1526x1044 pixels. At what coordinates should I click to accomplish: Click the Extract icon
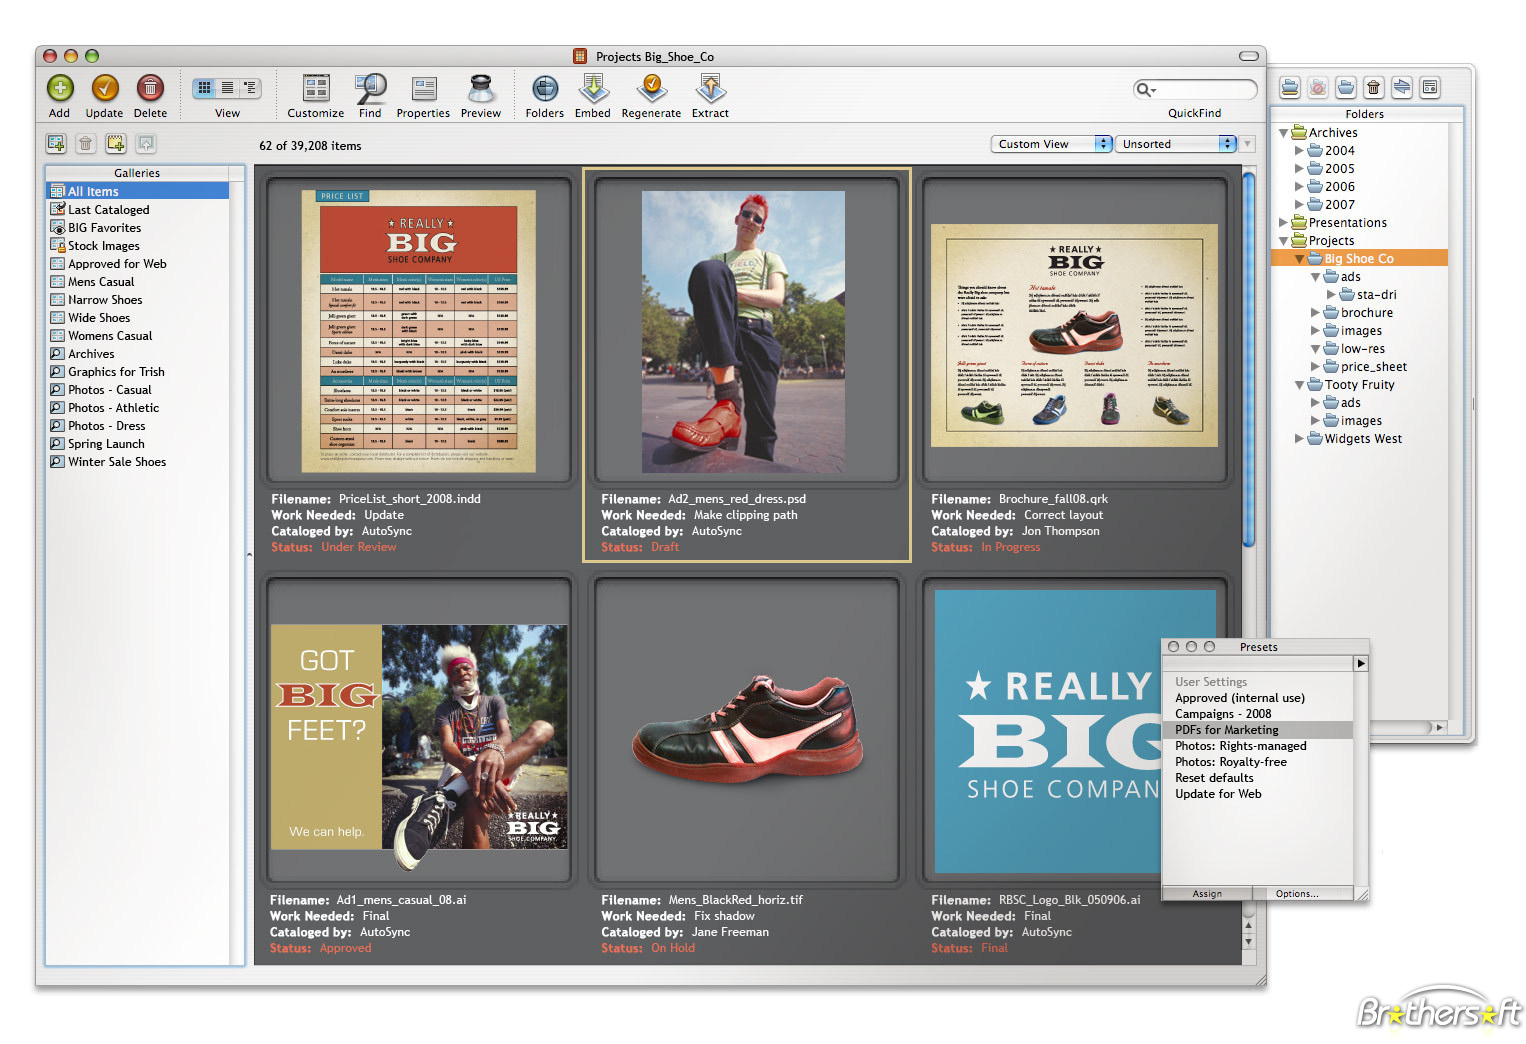(x=710, y=89)
